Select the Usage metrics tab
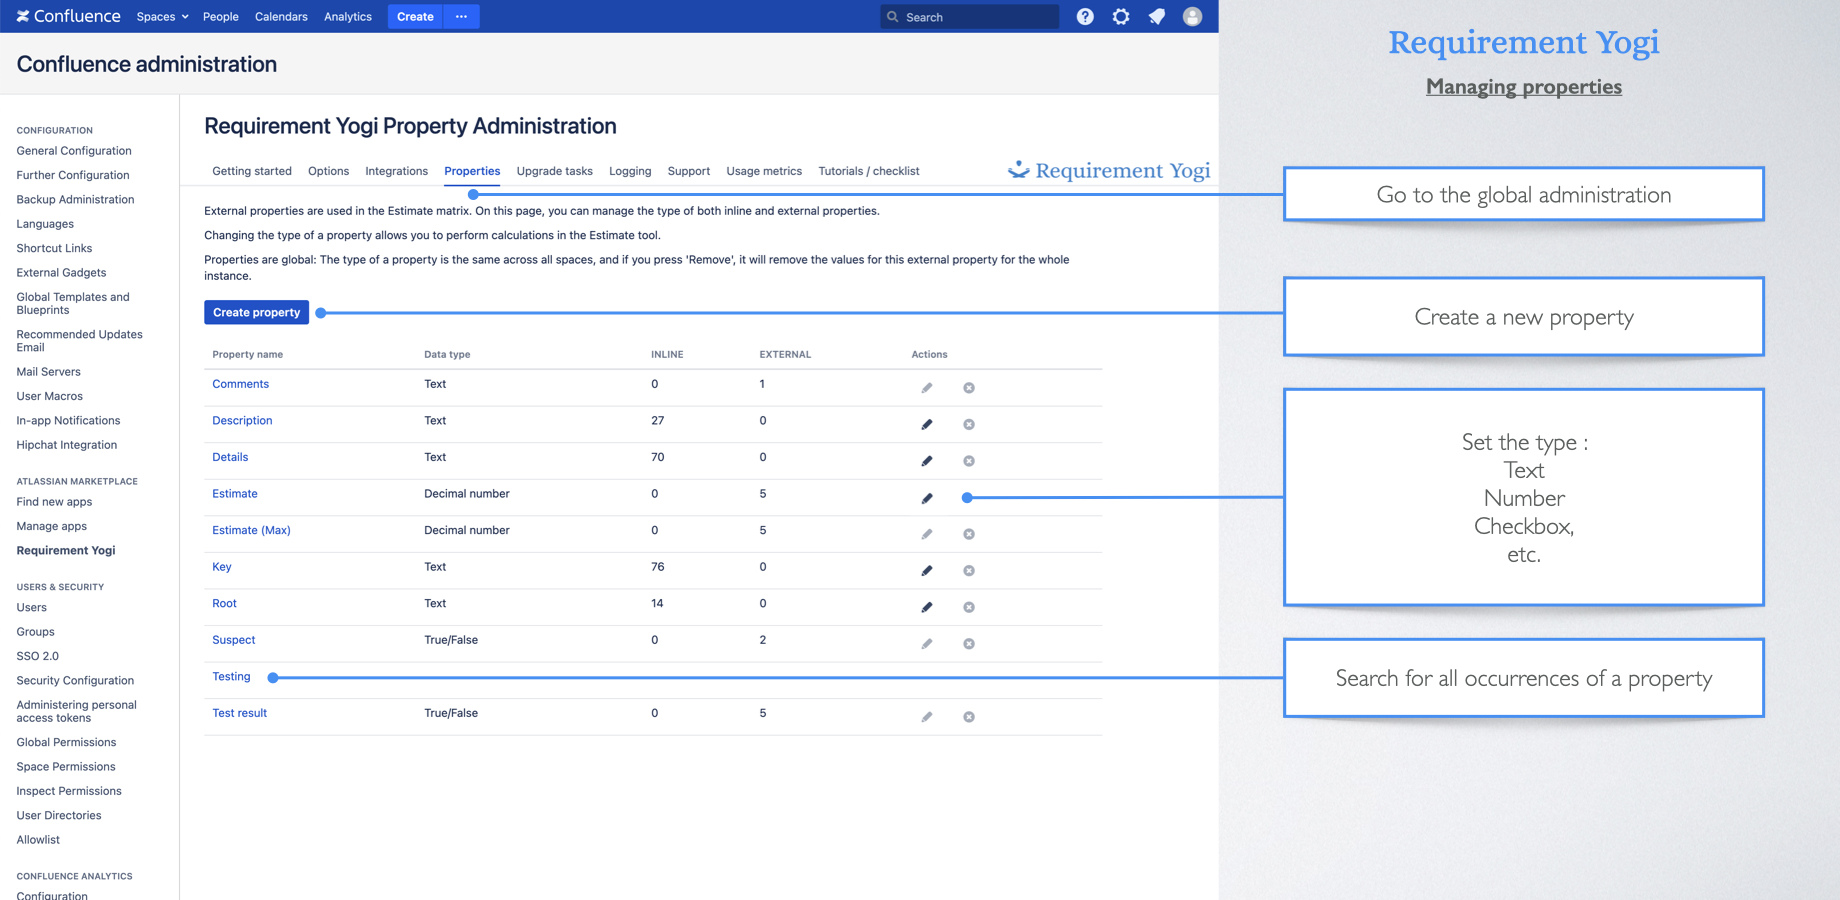This screenshot has width=1840, height=900. point(764,171)
